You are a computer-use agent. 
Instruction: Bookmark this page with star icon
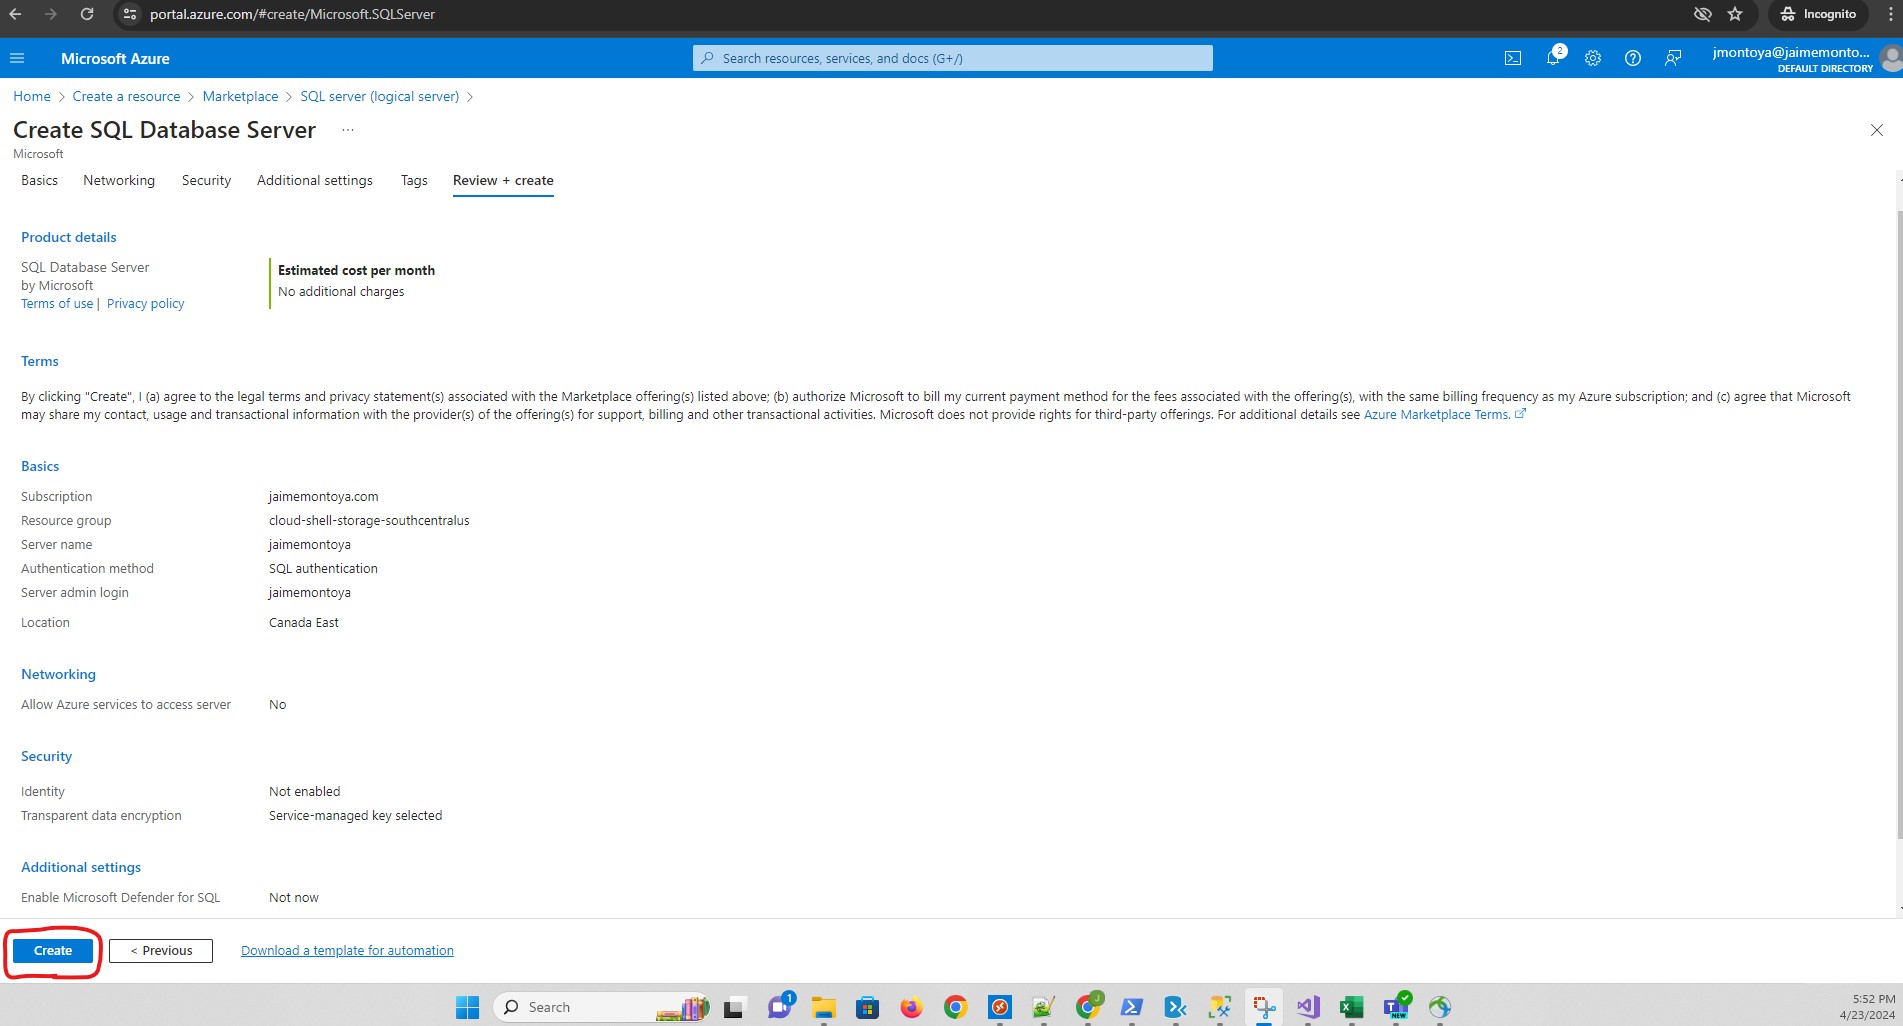pos(1735,14)
